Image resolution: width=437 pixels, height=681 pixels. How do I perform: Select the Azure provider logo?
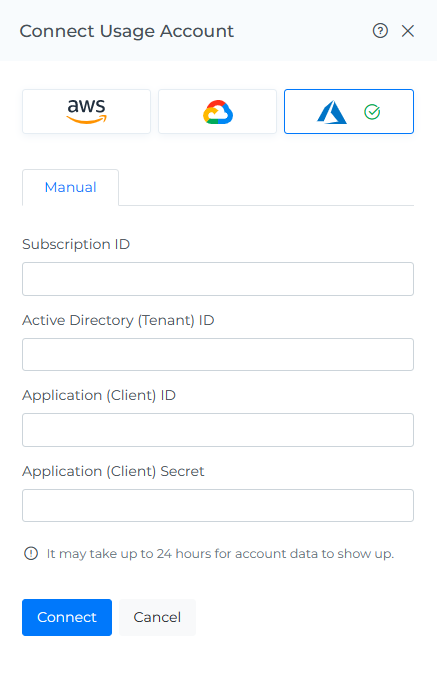[332, 112]
